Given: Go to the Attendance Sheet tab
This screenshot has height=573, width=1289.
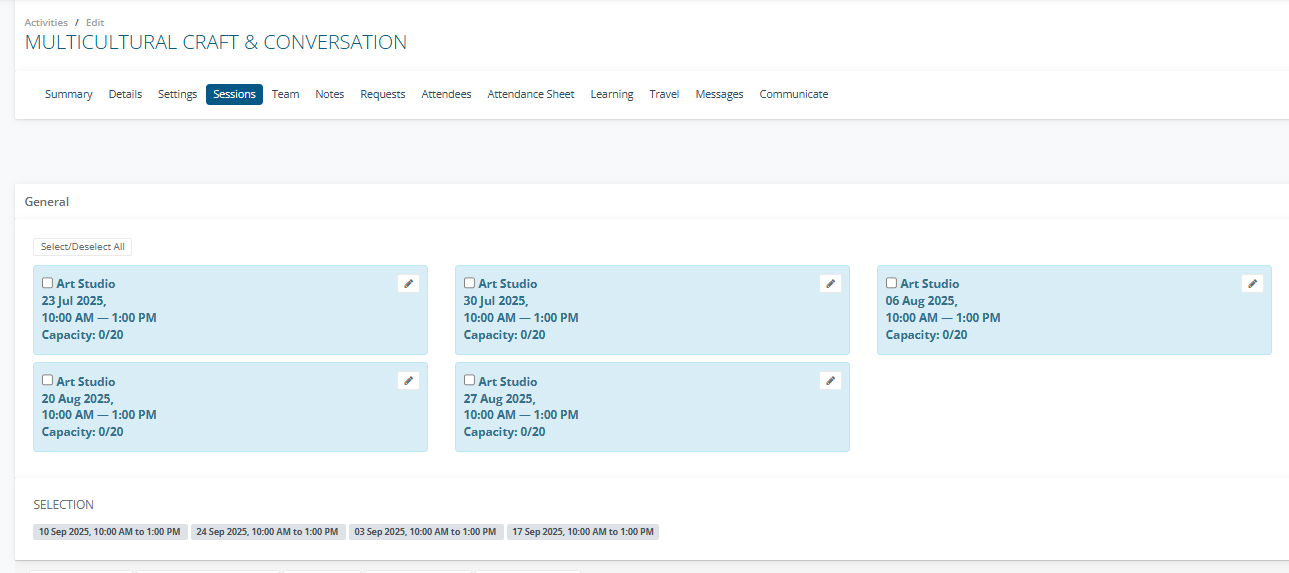Looking at the screenshot, I should coord(531,94).
